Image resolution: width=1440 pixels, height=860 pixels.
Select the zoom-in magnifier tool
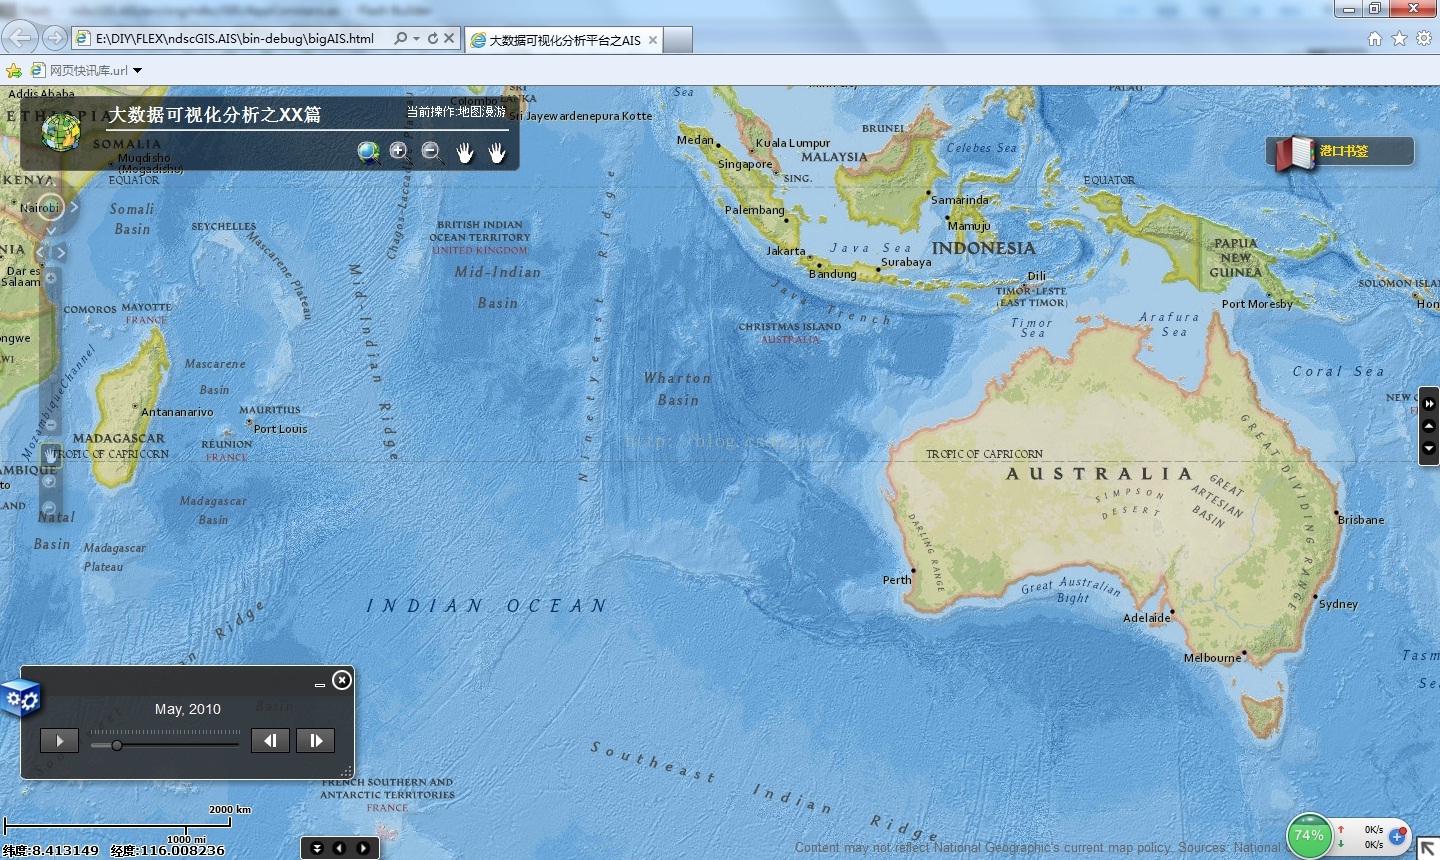pos(400,152)
